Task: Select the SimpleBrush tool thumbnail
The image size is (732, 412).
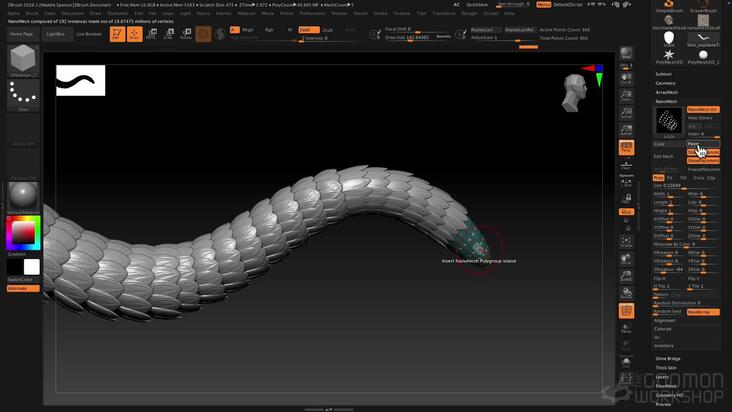Action: (x=669, y=6)
